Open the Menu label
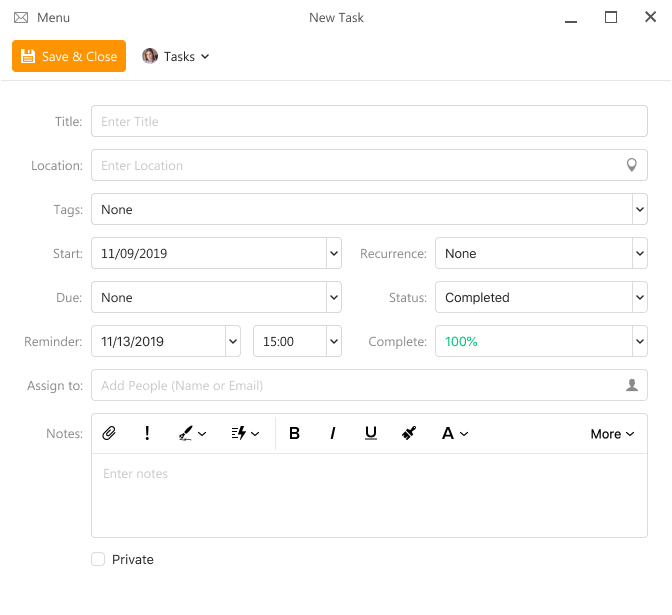 point(53,18)
